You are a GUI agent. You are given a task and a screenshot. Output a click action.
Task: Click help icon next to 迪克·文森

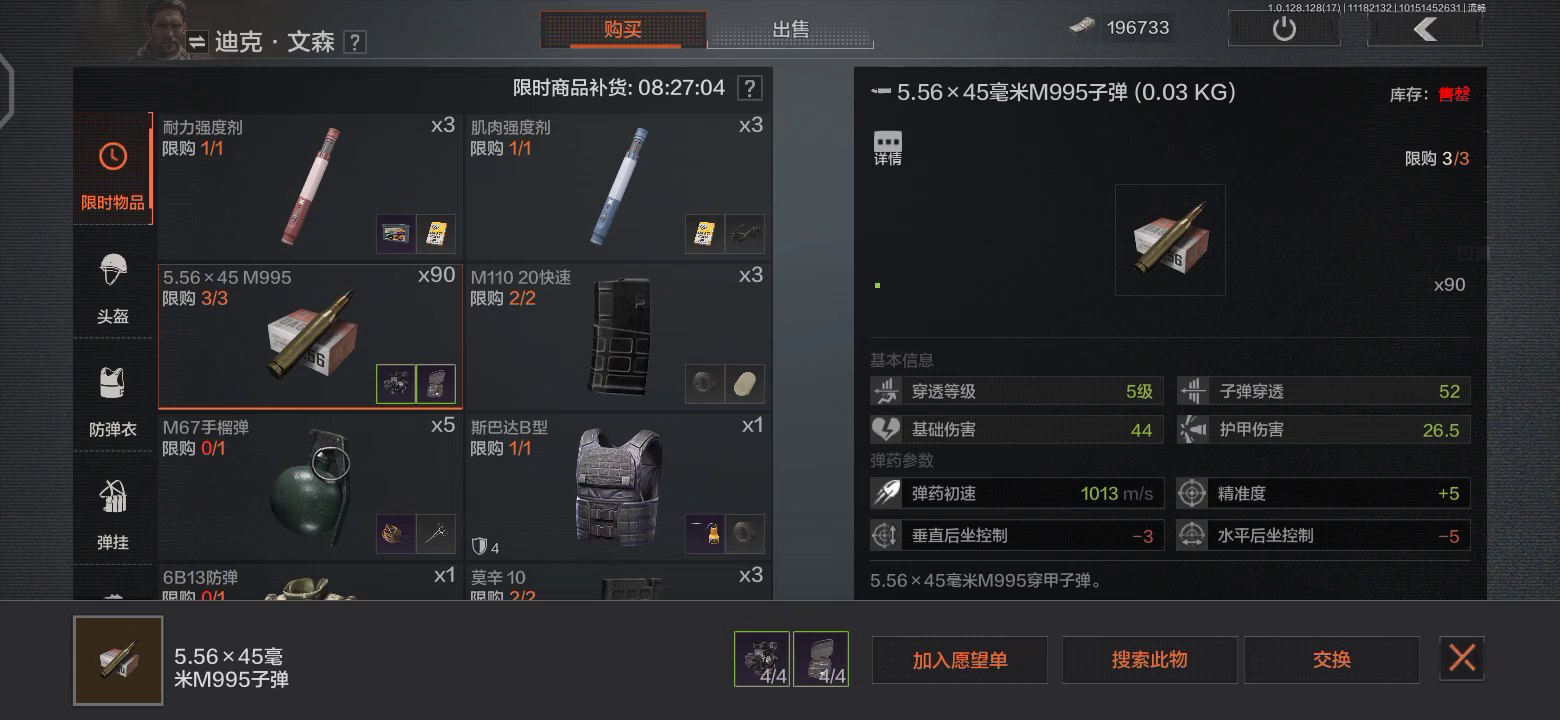[354, 42]
